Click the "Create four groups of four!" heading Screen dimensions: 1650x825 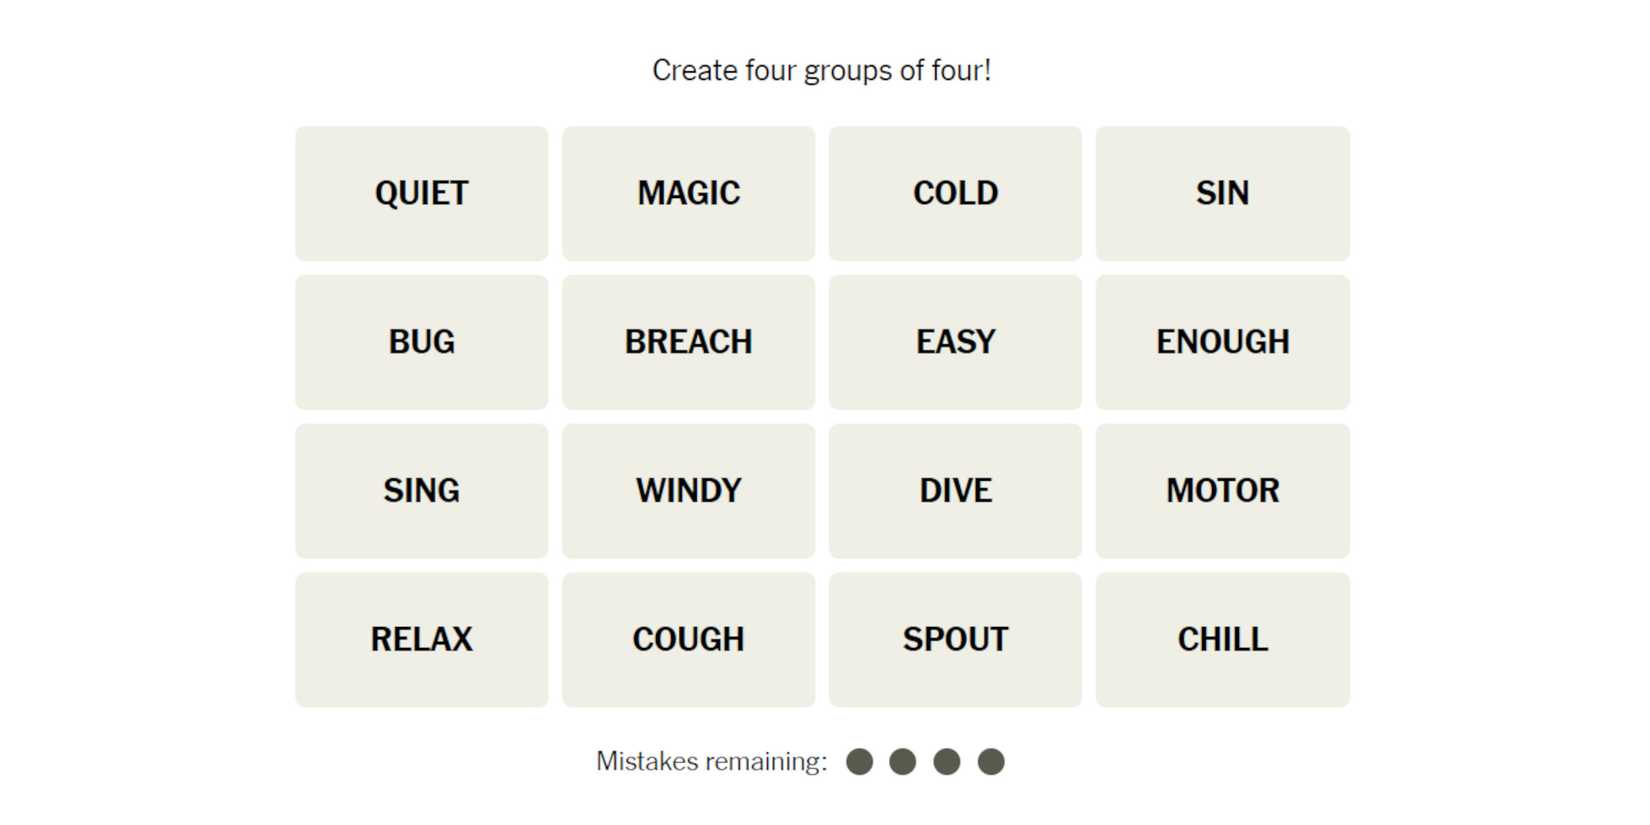pos(821,71)
